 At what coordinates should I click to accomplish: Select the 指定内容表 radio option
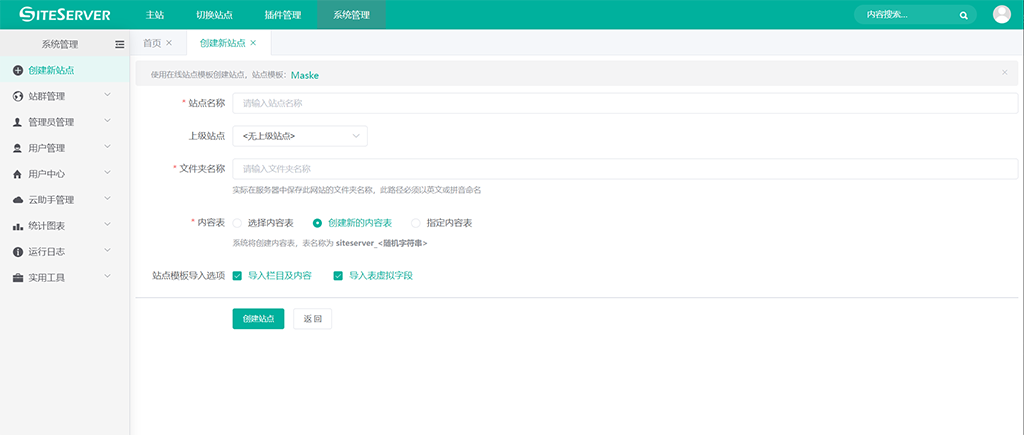coord(416,223)
